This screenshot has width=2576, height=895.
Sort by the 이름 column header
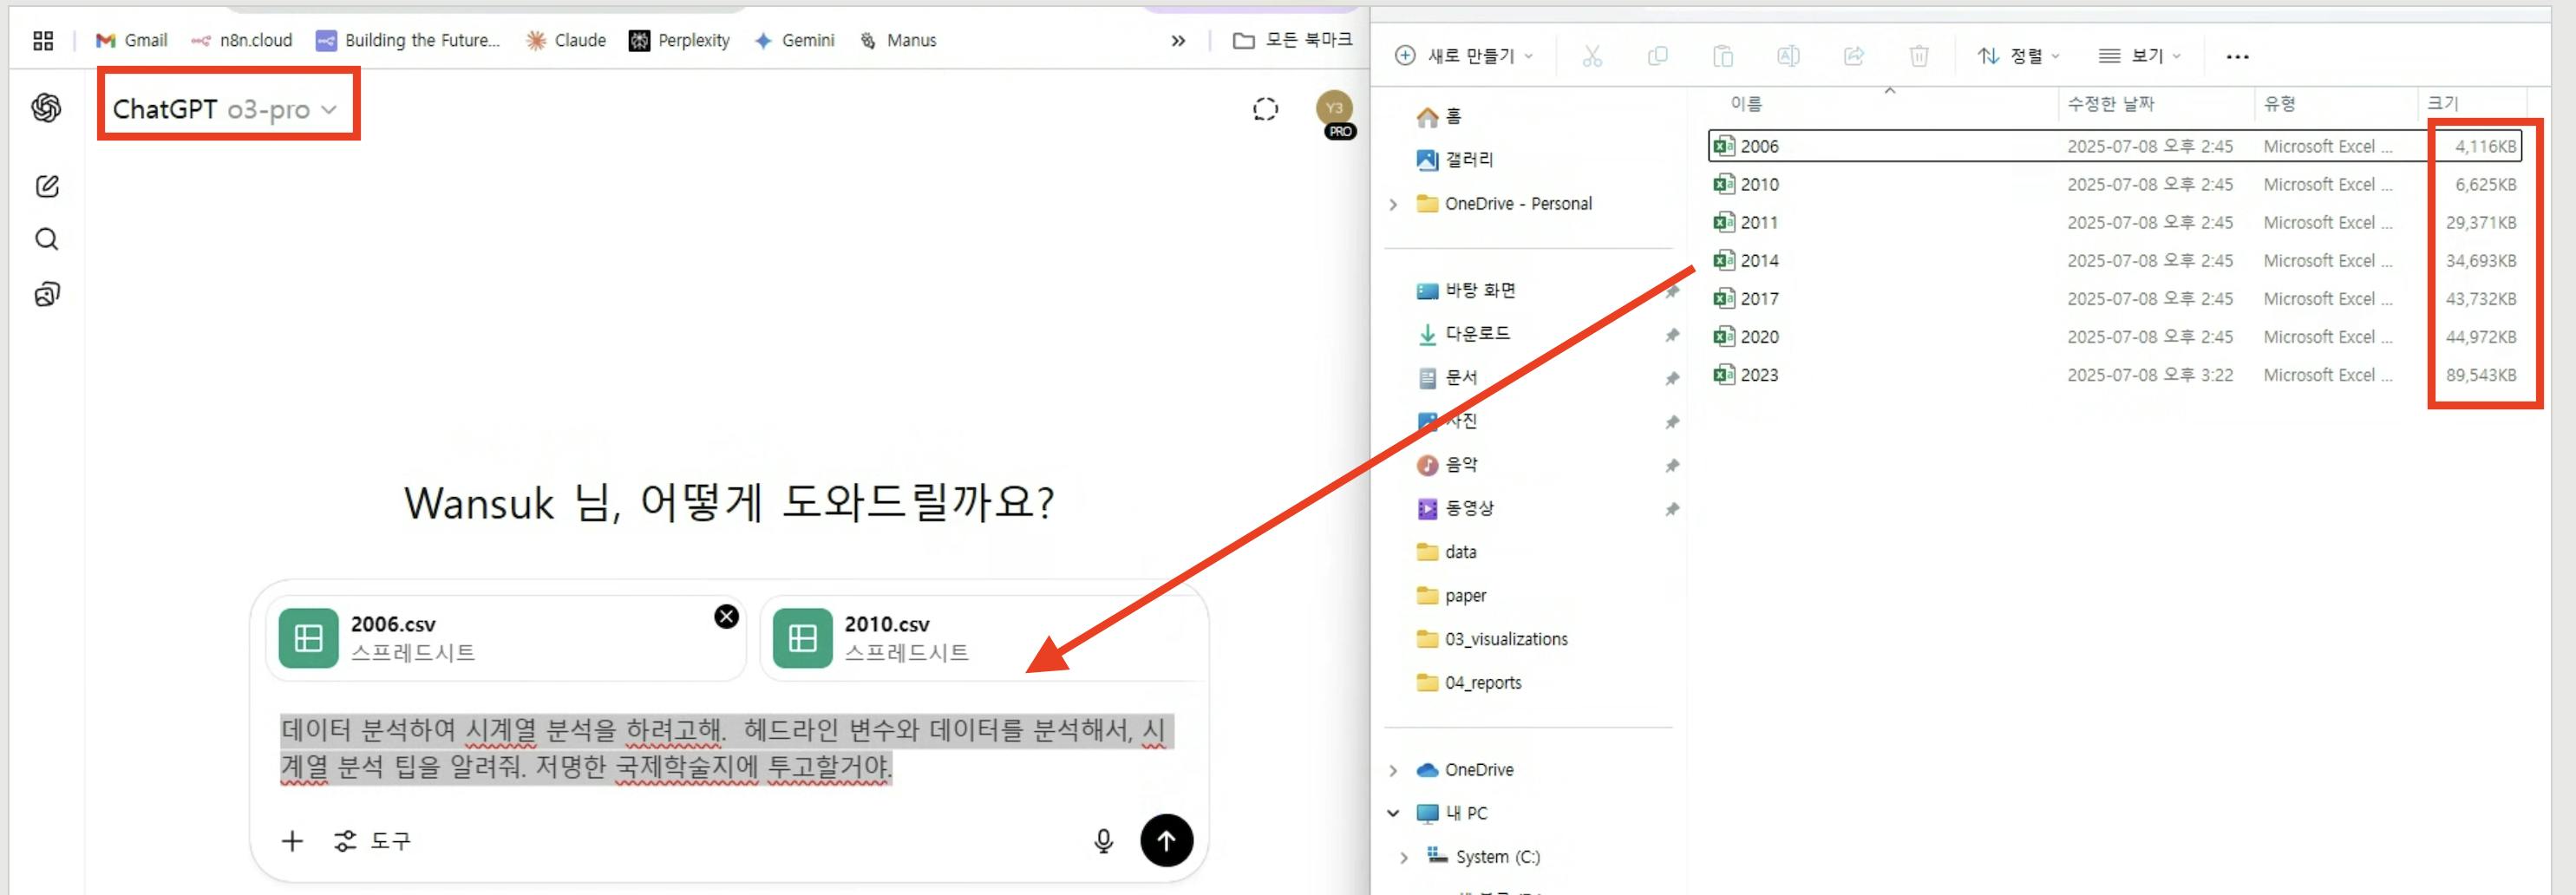click(x=1746, y=103)
